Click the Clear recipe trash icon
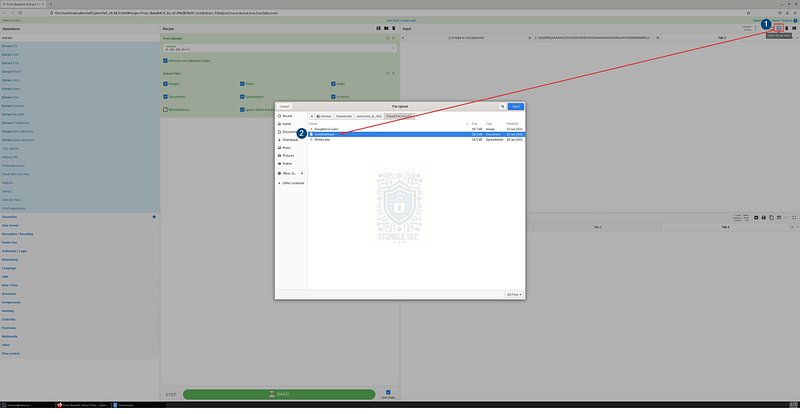Image resolution: width=800 pixels, height=414 pixels. click(394, 29)
